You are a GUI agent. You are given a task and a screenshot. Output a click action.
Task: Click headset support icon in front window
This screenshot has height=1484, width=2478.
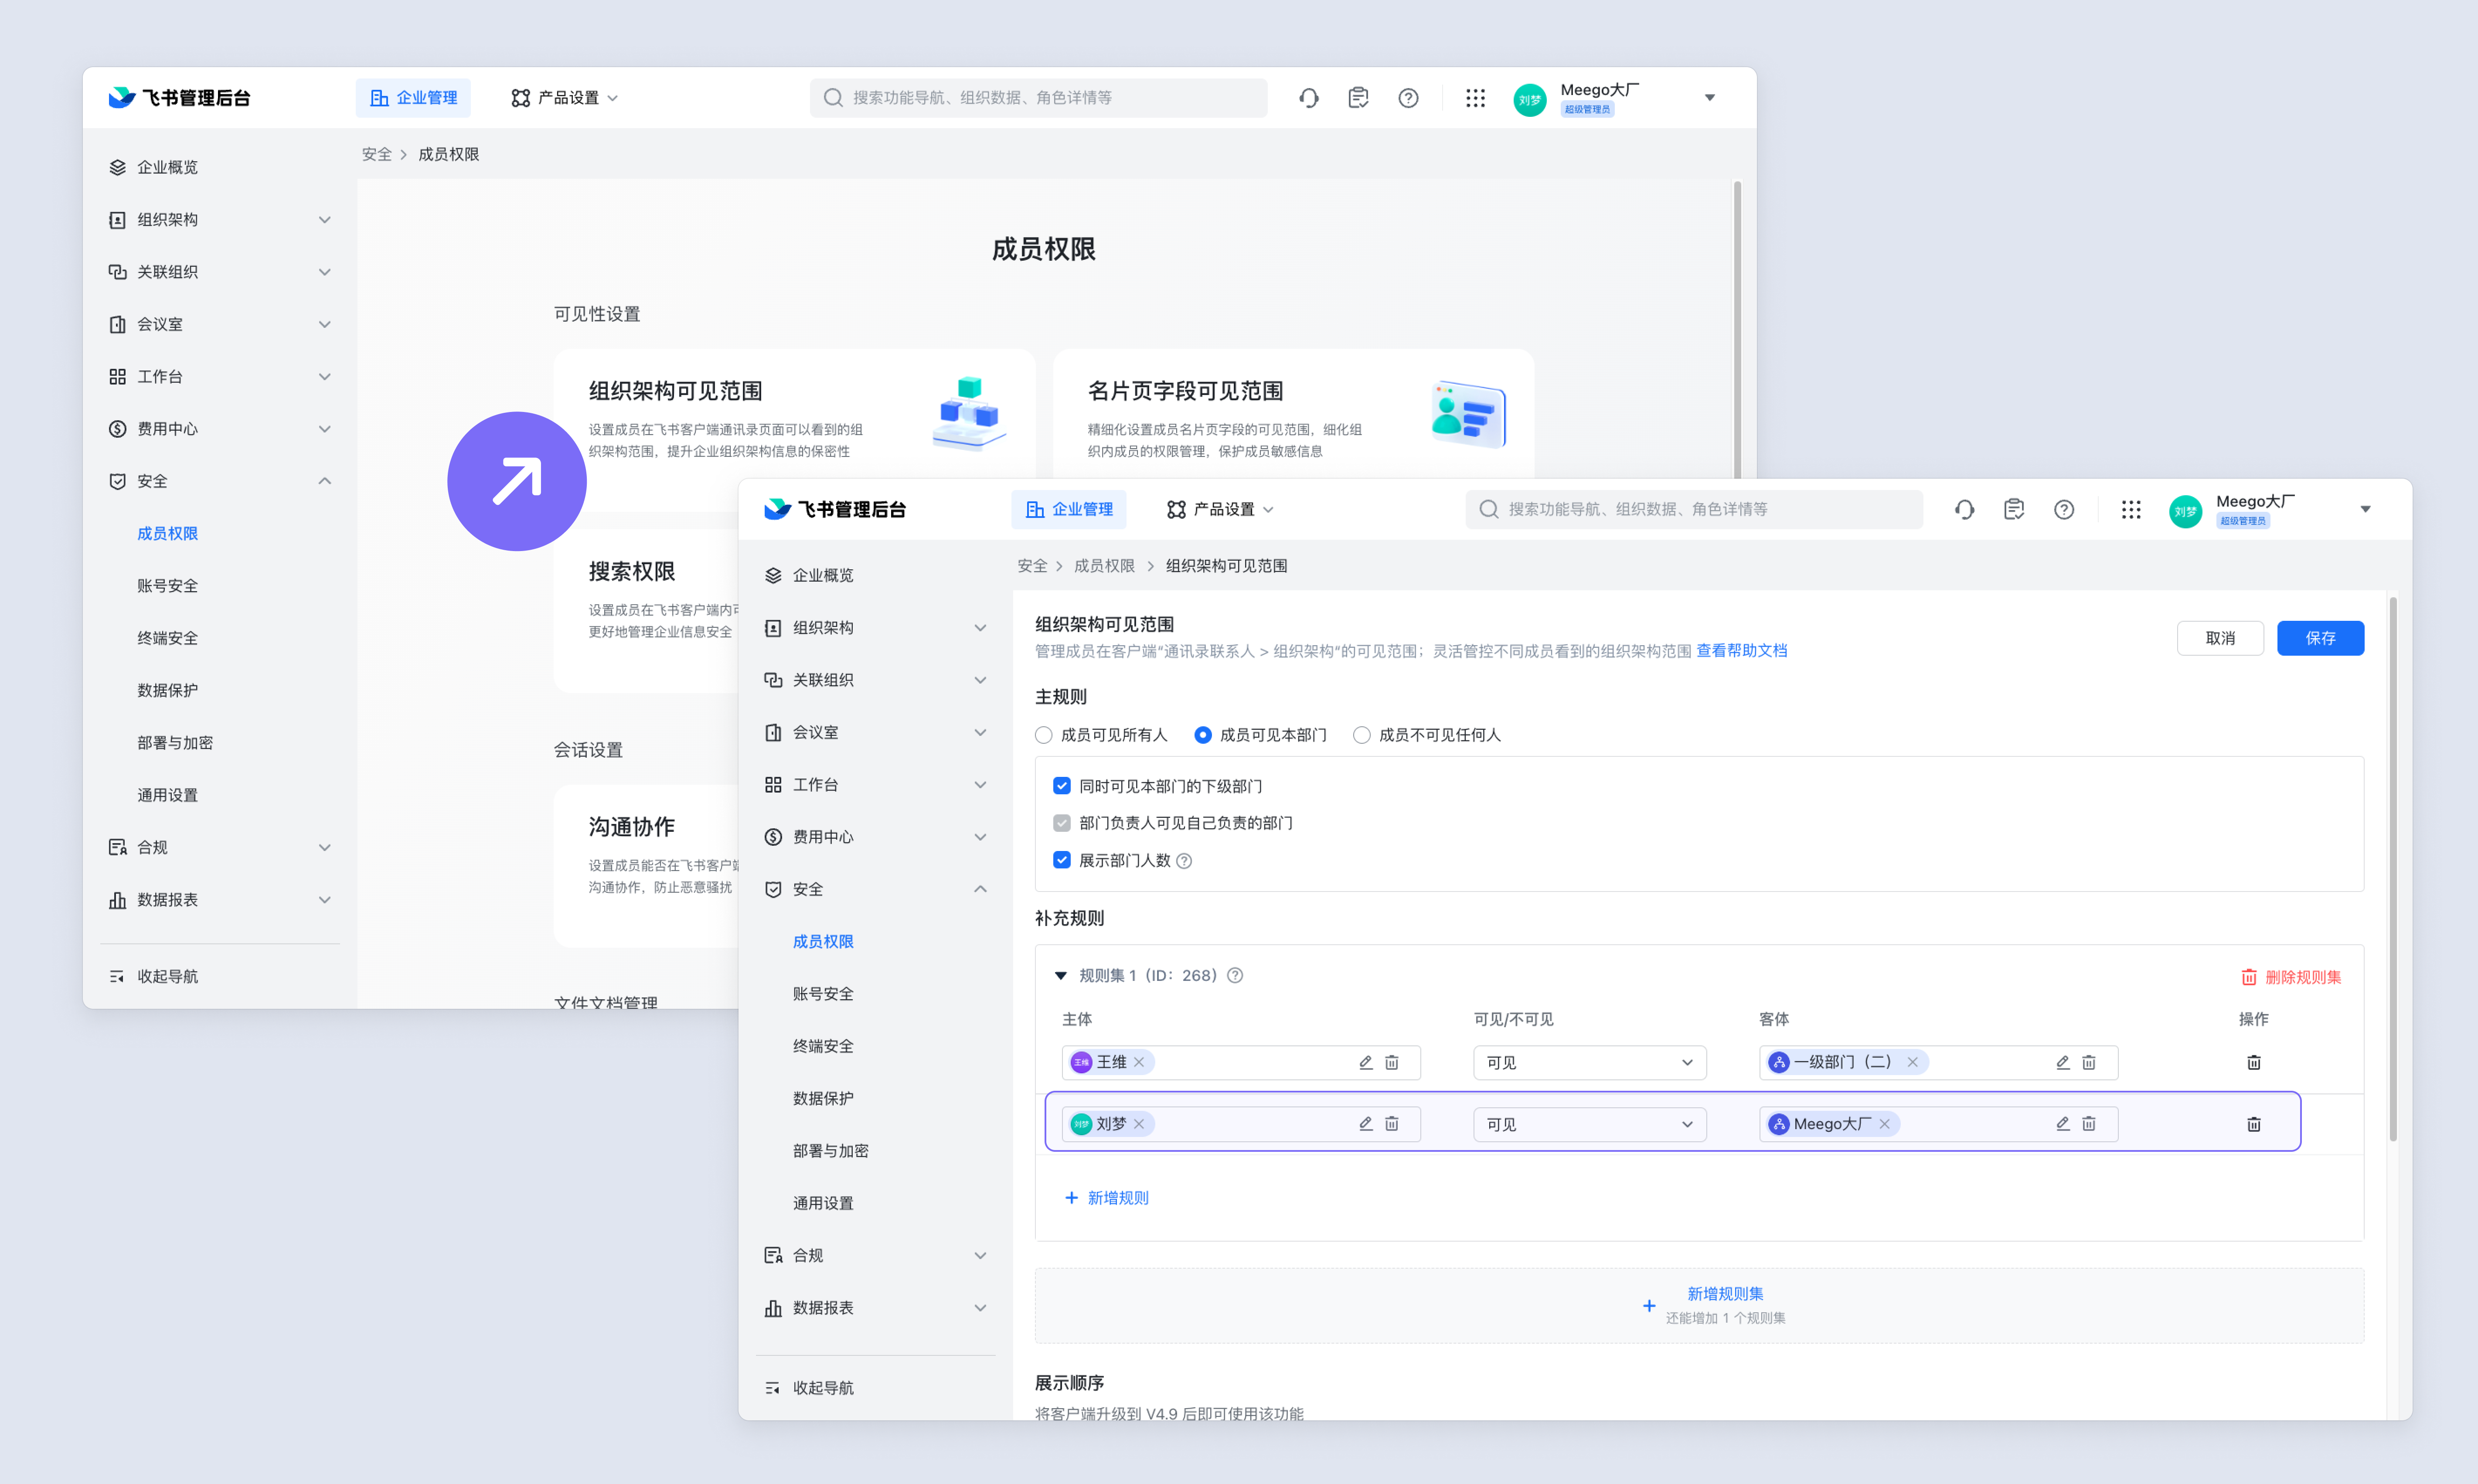pos(1964,510)
